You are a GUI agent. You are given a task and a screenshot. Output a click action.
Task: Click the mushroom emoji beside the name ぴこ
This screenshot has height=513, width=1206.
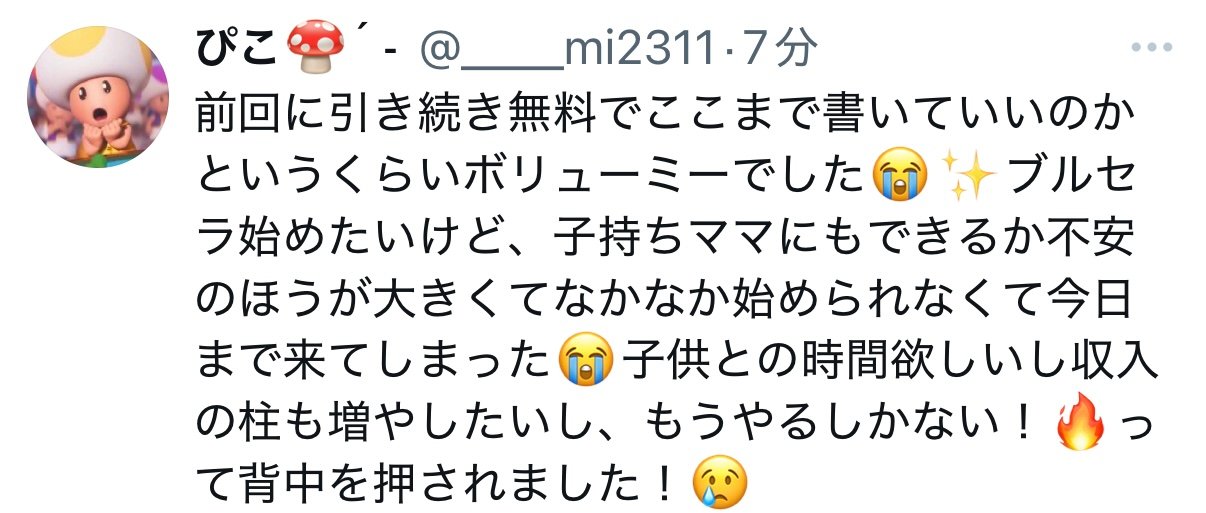point(314,43)
